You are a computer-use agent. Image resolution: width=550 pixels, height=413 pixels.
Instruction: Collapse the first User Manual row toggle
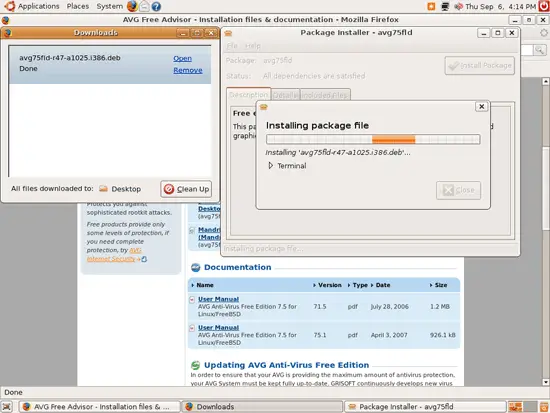(x=192, y=299)
